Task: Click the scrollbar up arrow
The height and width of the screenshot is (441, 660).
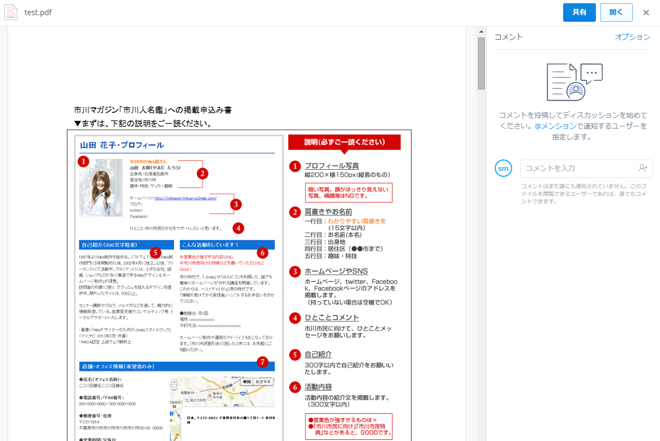Action: 481,32
